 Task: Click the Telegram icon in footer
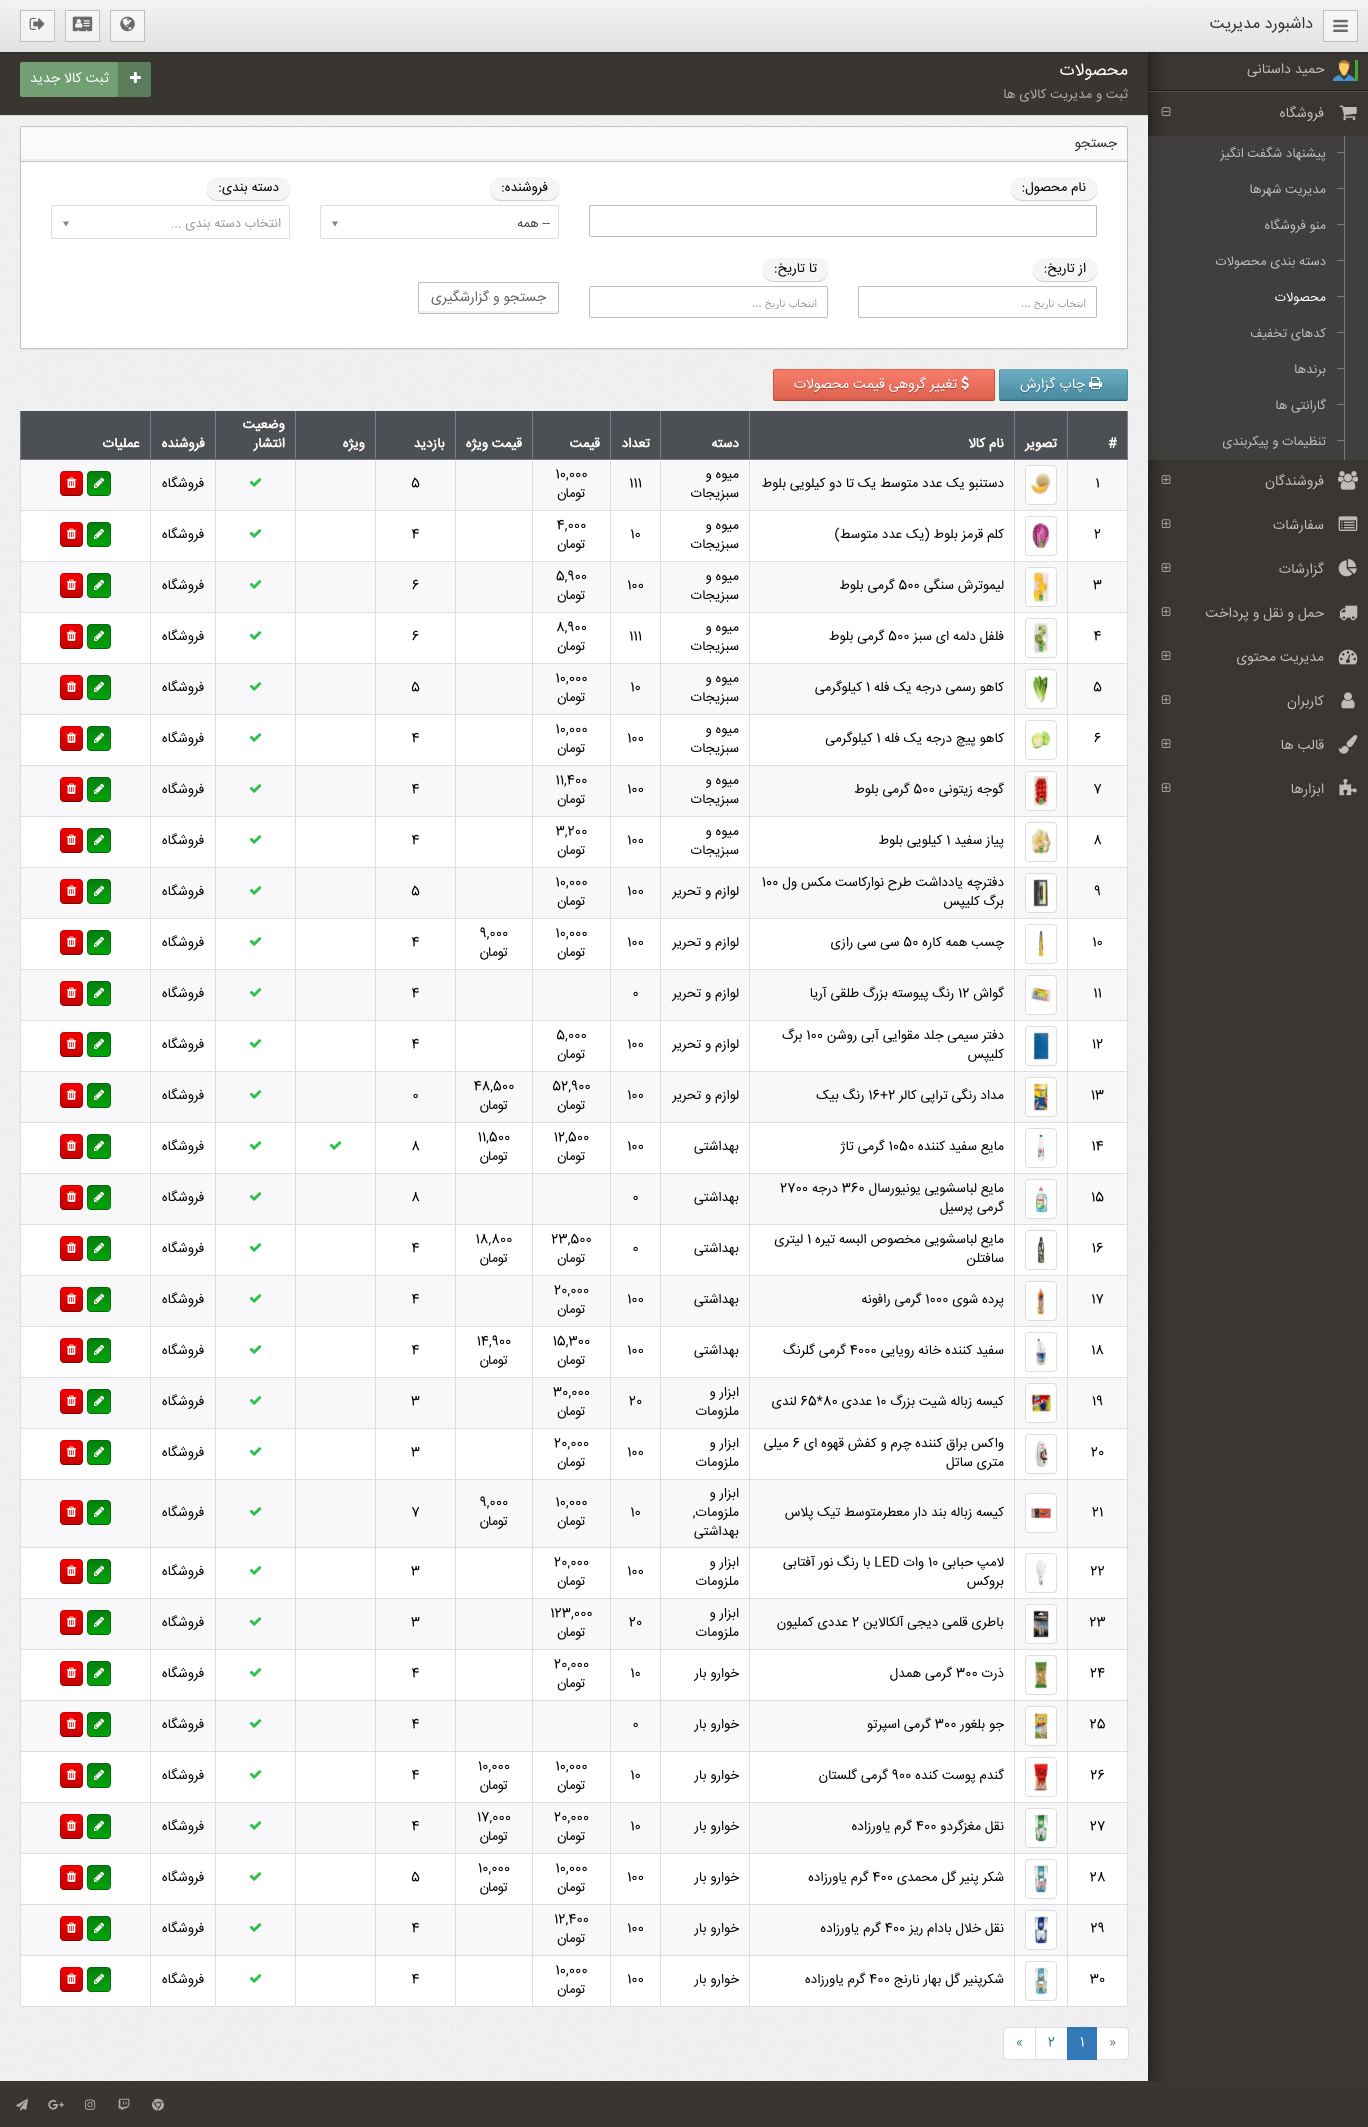[22, 2104]
